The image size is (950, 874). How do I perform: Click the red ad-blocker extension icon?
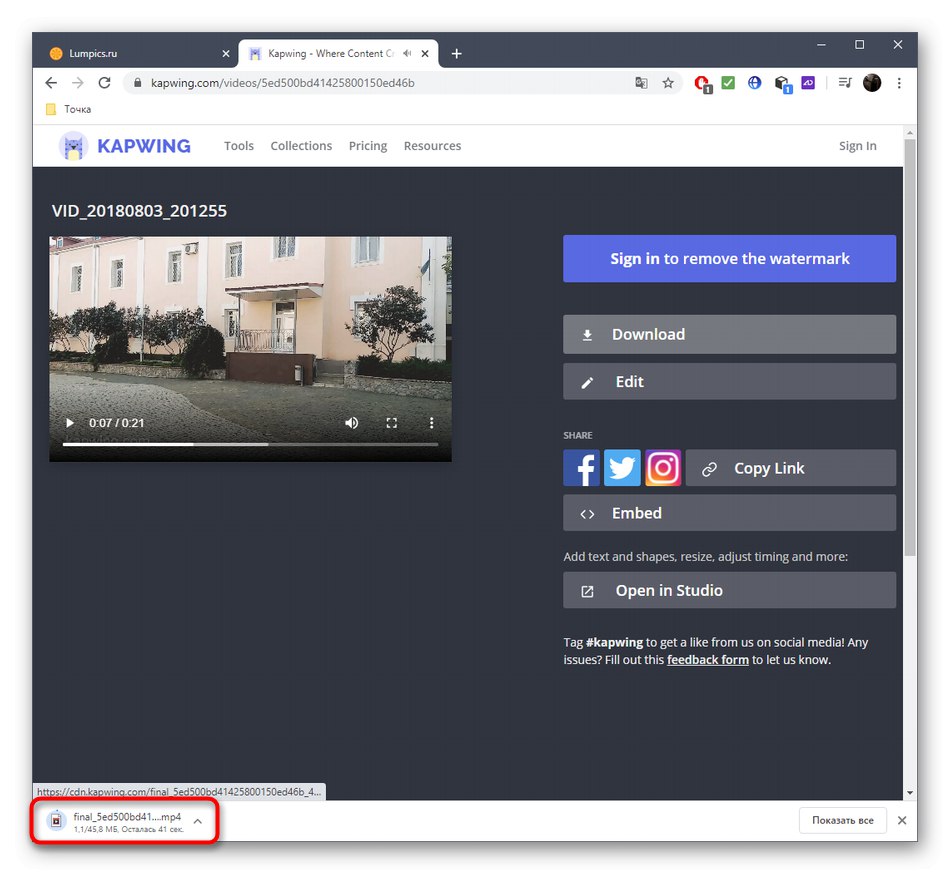tap(703, 84)
